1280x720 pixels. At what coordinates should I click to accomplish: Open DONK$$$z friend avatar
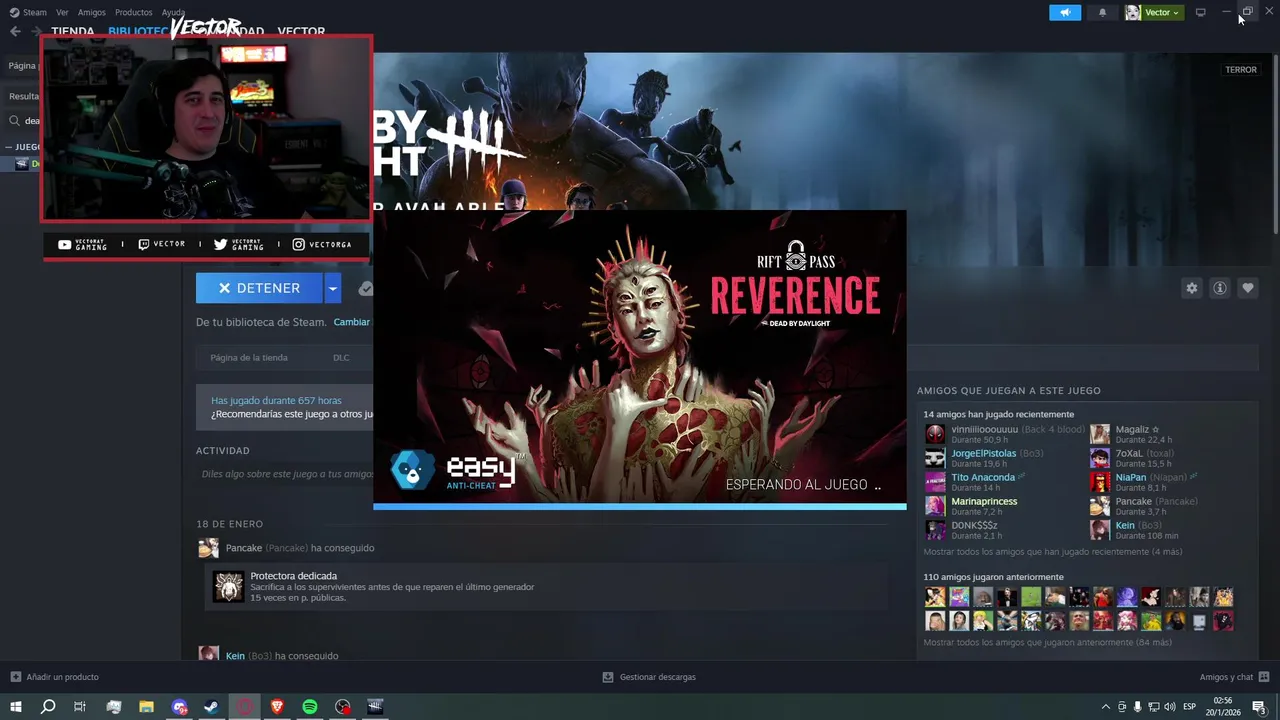coord(934,530)
